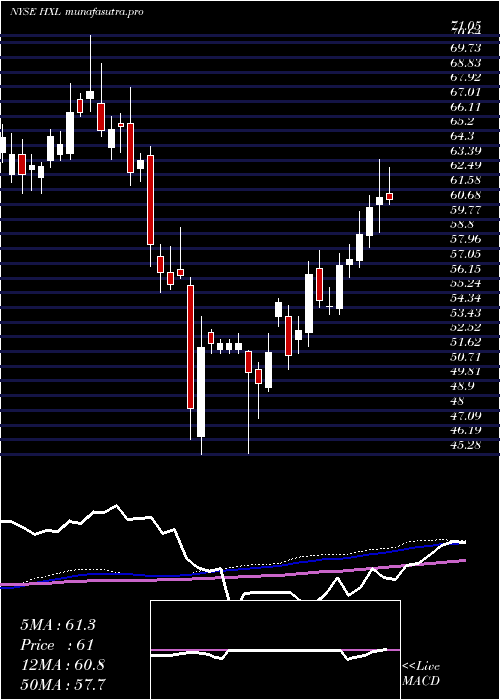Open the MACD inset panel
This screenshot has height=700, width=500.
pos(275,650)
